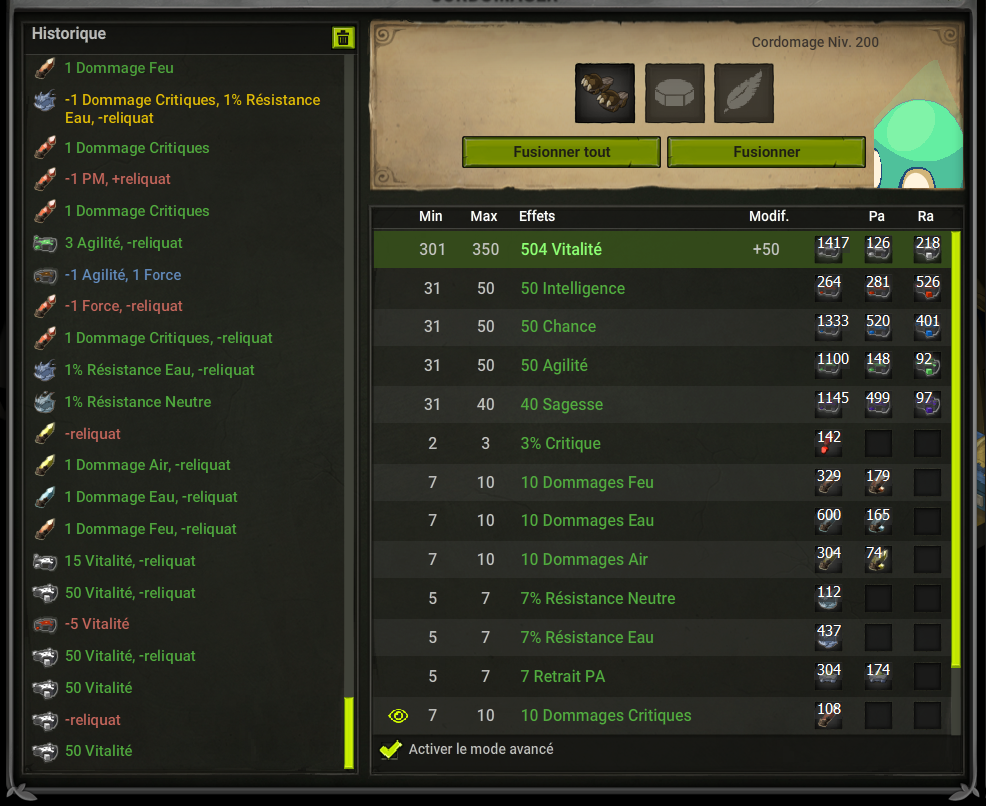Image resolution: width=986 pixels, height=806 pixels.
Task: Merge all runes with Fusionner tout
Action: [x=561, y=152]
